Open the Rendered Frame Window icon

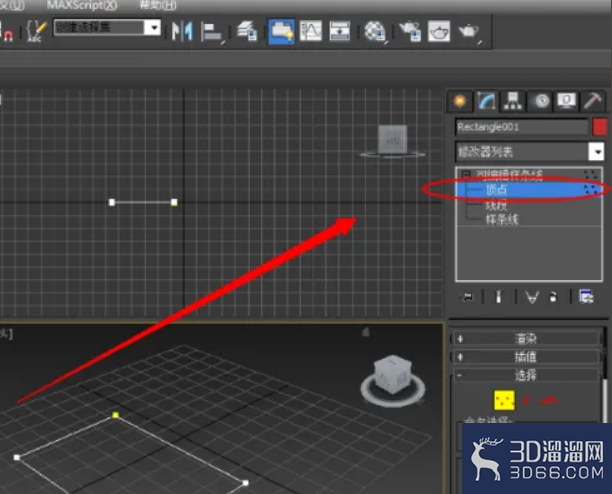click(x=439, y=31)
